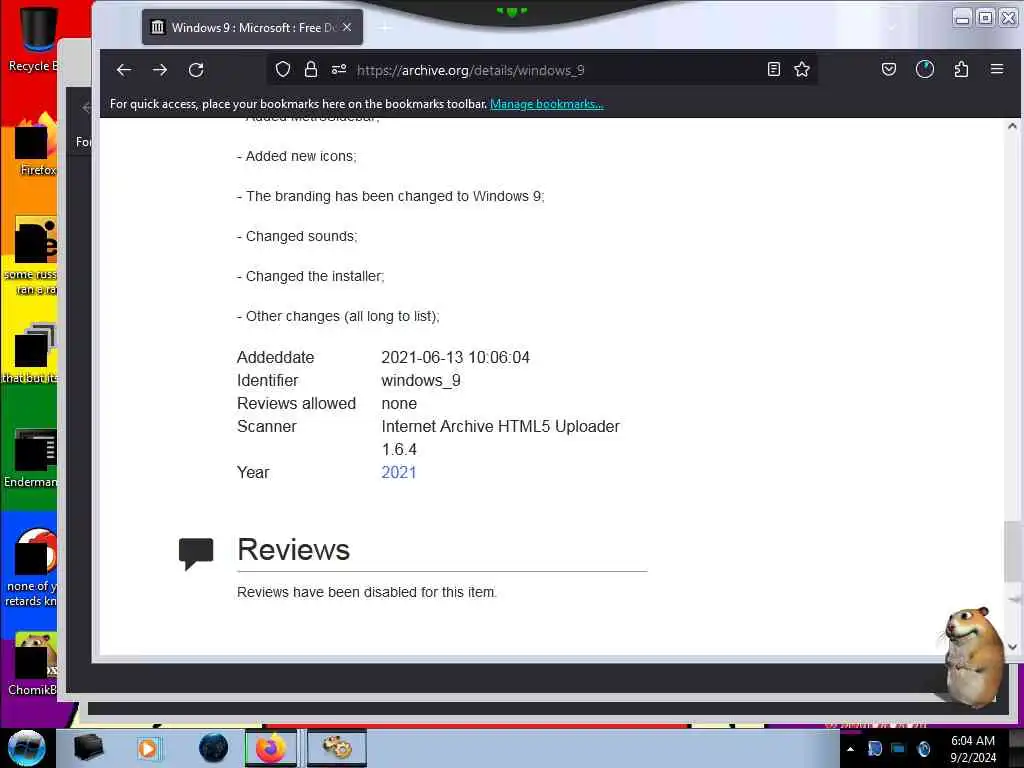Click the round tray icon beside the clock
The height and width of the screenshot is (768, 1024).
click(923, 748)
